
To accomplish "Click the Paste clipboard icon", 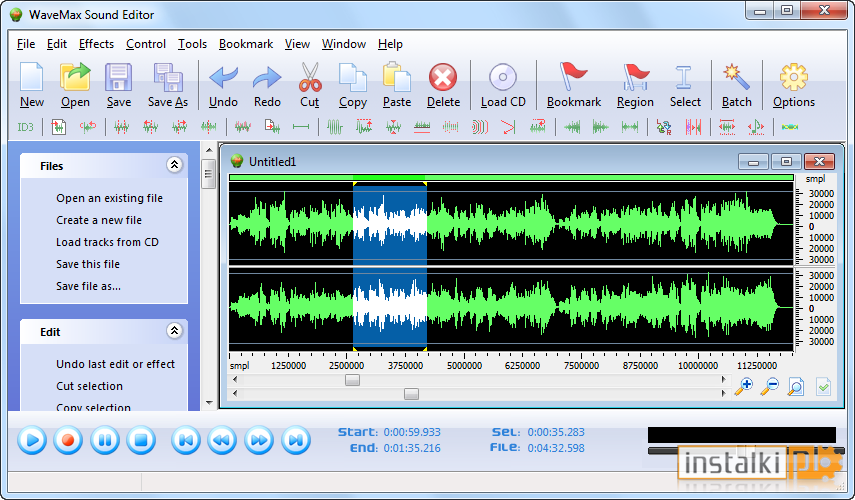I will click(396, 77).
